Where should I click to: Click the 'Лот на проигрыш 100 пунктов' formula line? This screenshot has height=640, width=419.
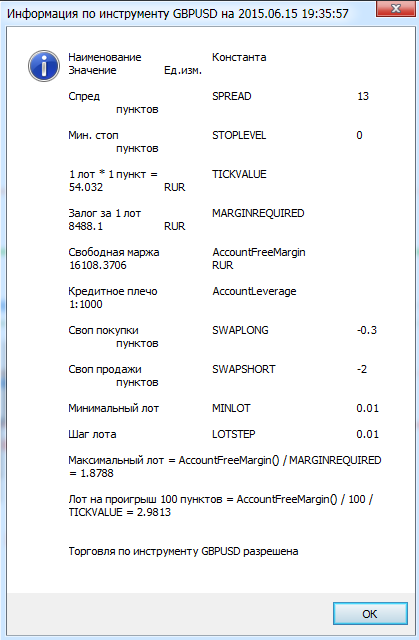(220, 499)
